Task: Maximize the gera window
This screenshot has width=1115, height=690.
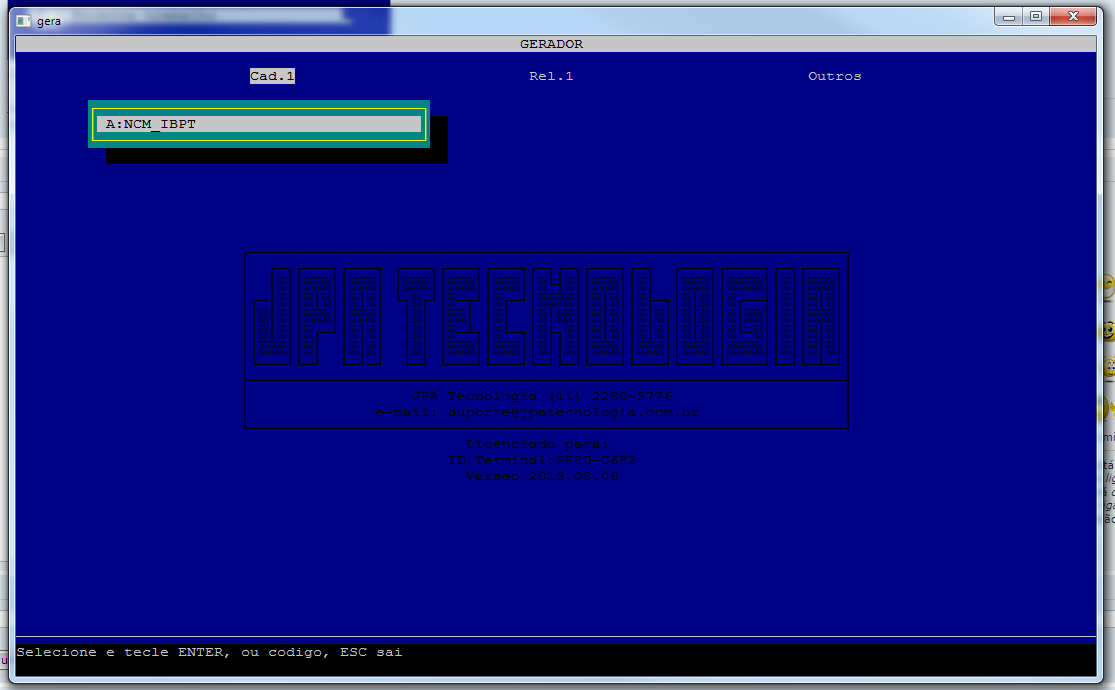Action: coord(1035,16)
